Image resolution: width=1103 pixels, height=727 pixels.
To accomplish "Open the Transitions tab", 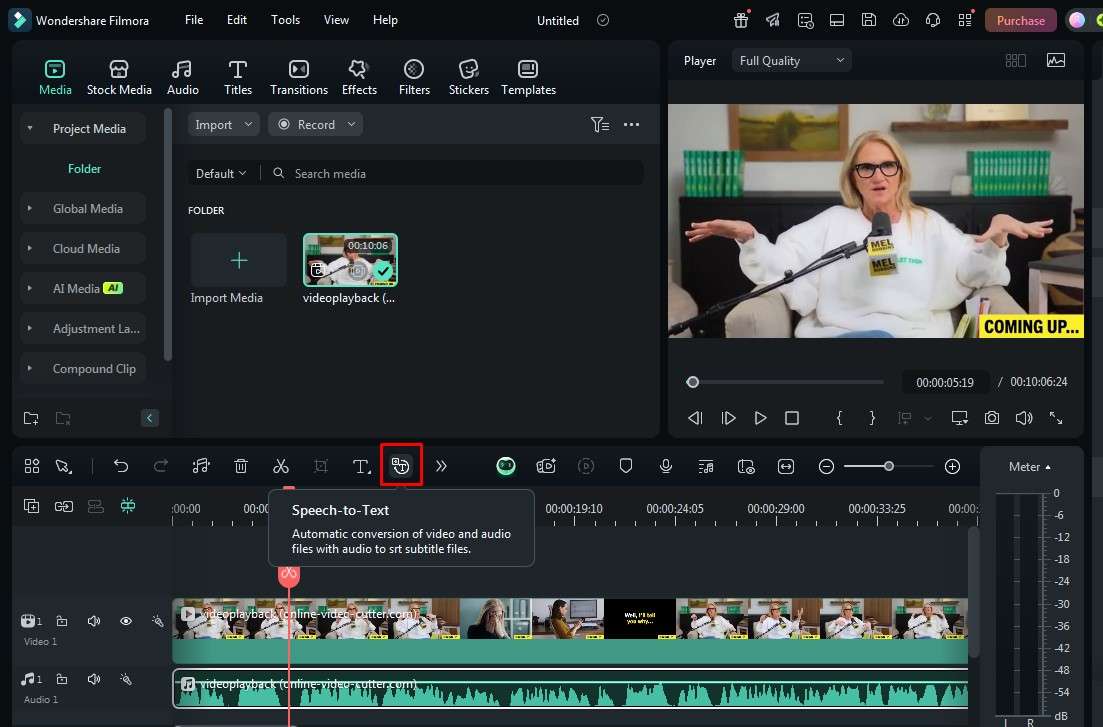I will (x=299, y=77).
